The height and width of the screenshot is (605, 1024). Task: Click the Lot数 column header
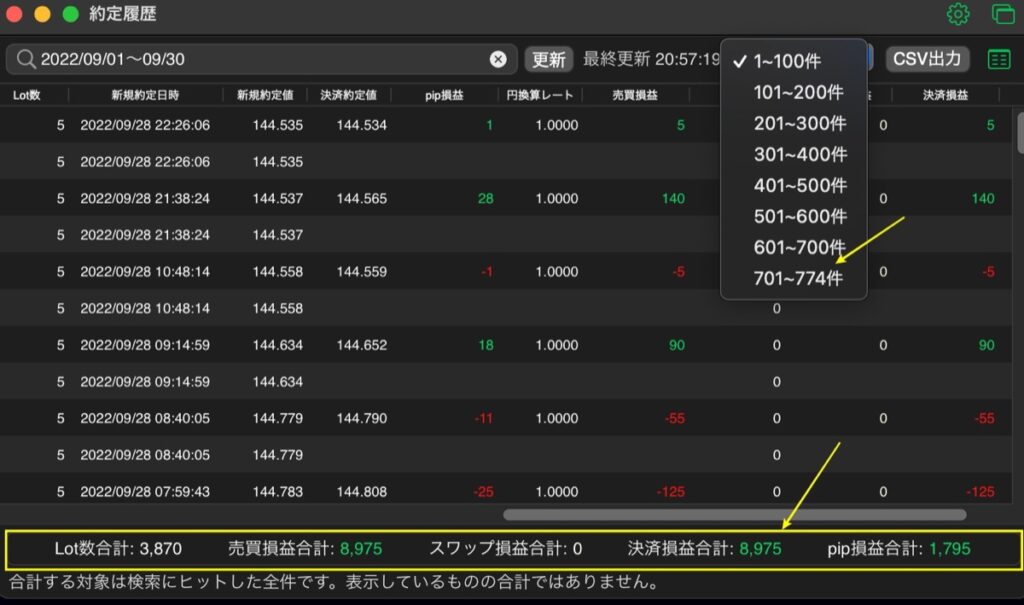[x=27, y=95]
